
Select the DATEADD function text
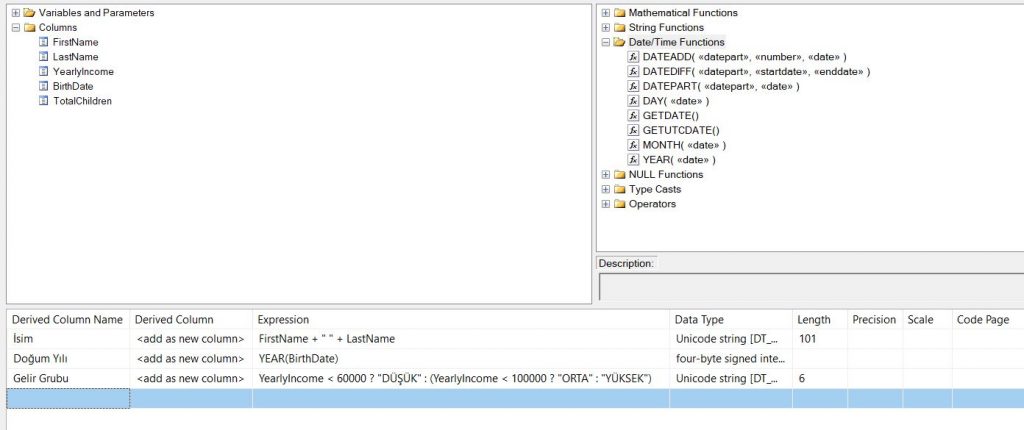tap(744, 57)
